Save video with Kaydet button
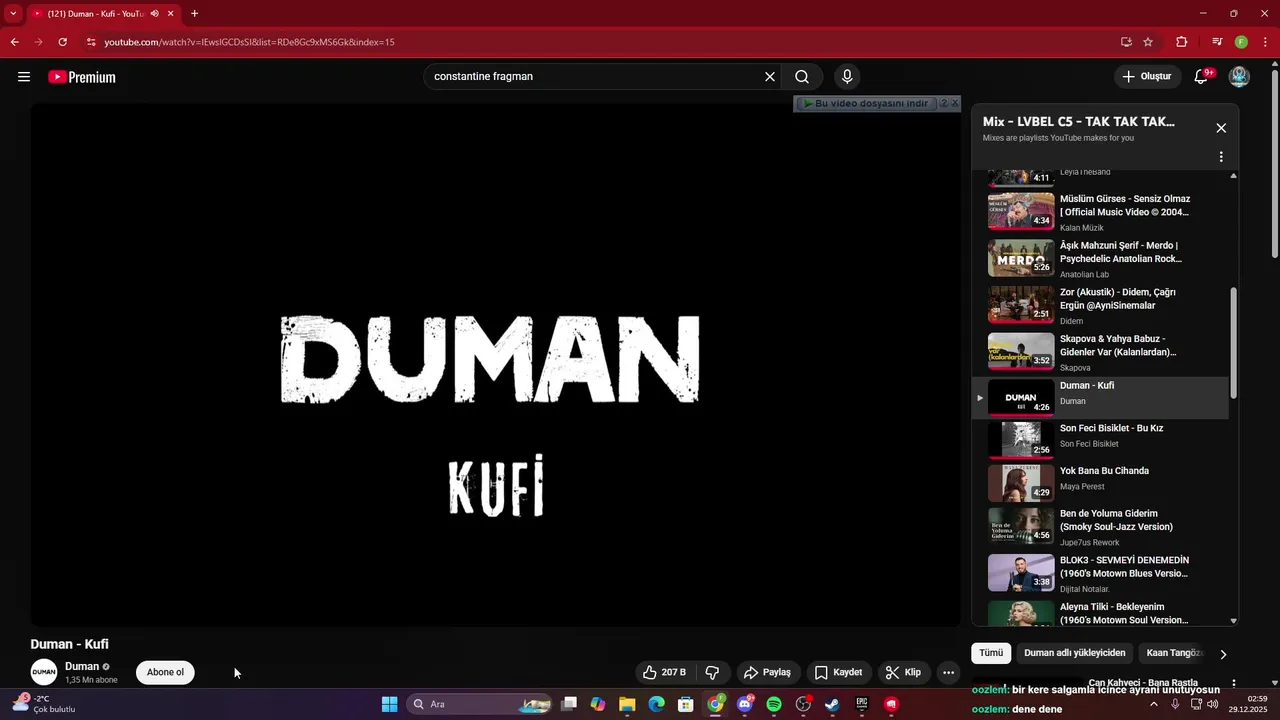 (x=838, y=672)
